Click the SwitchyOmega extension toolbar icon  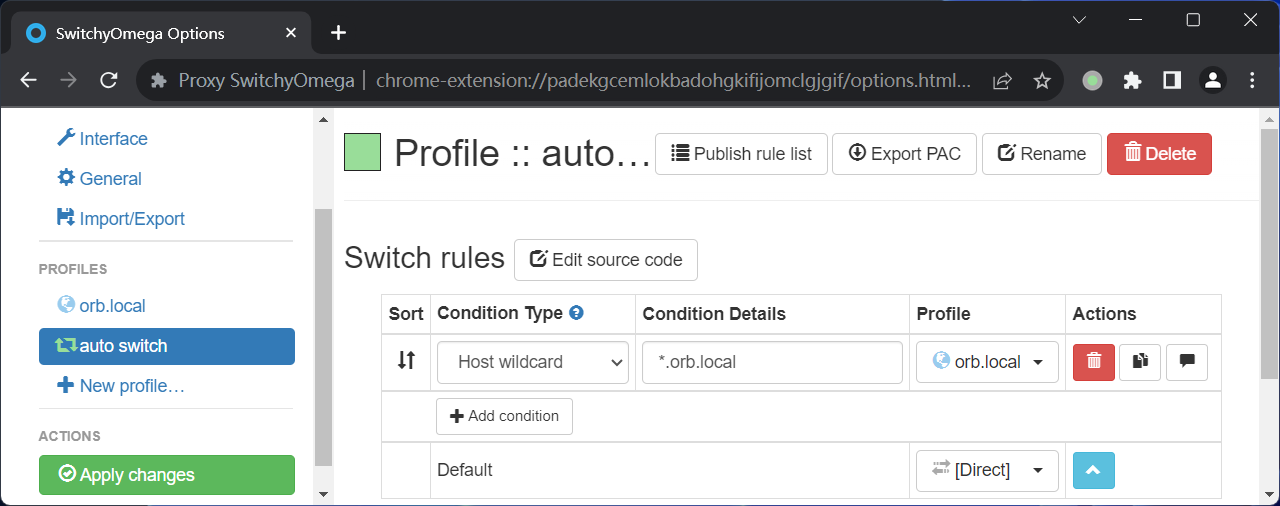(1092, 81)
